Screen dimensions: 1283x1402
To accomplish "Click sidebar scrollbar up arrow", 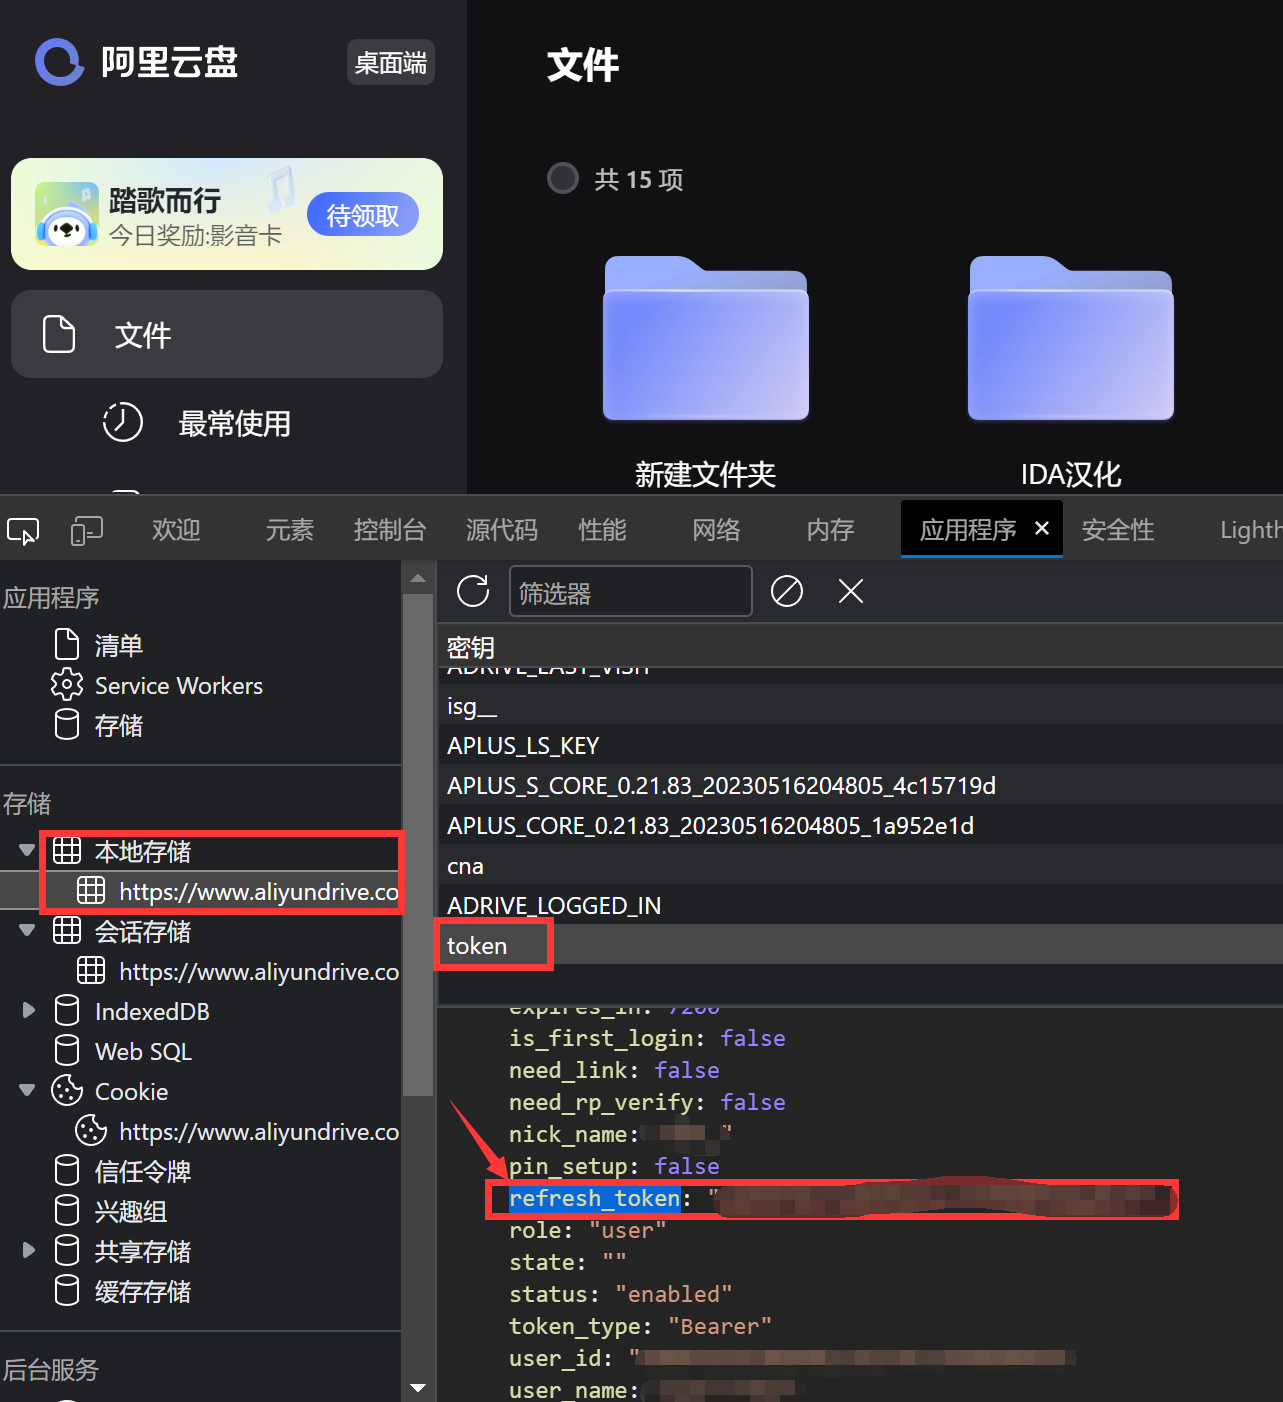I will [418, 578].
